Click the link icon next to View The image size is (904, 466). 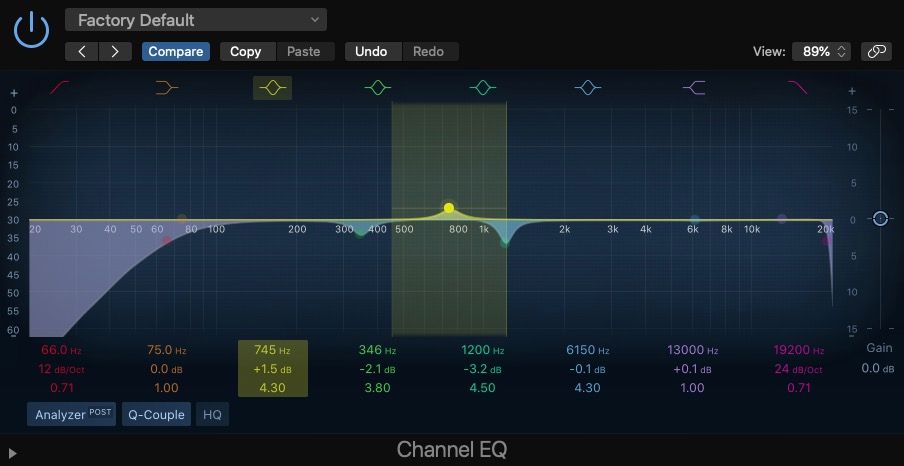pos(877,51)
